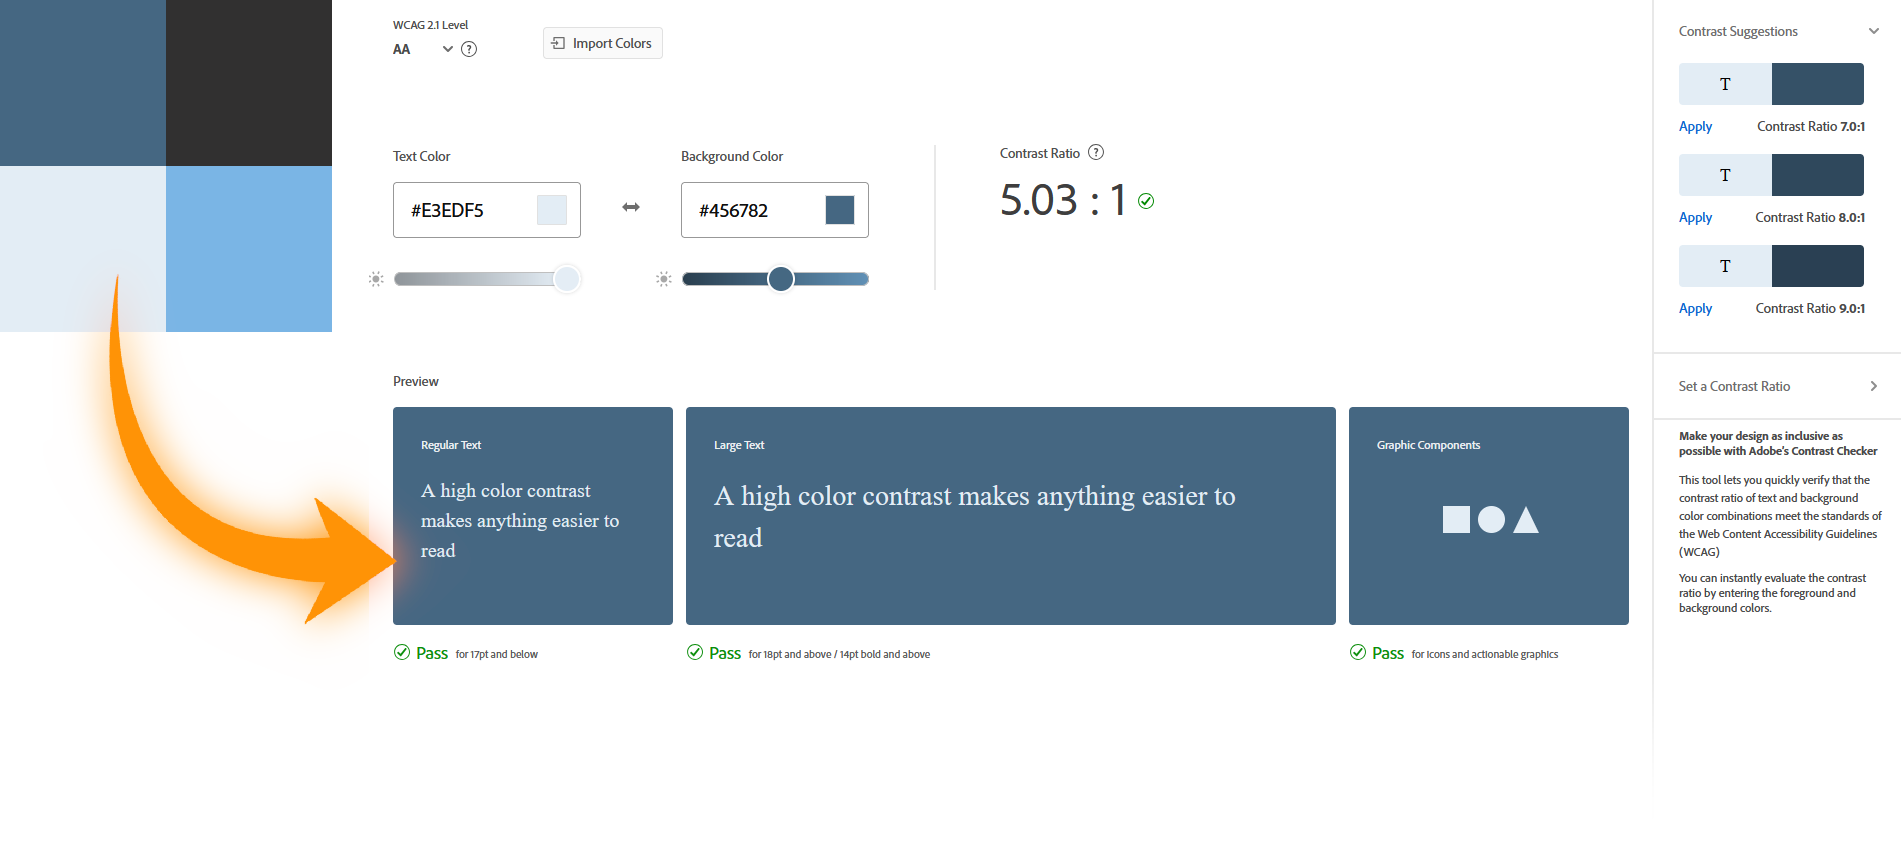Click the WCAG level help question icon
The image size is (1901, 858).
click(469, 49)
